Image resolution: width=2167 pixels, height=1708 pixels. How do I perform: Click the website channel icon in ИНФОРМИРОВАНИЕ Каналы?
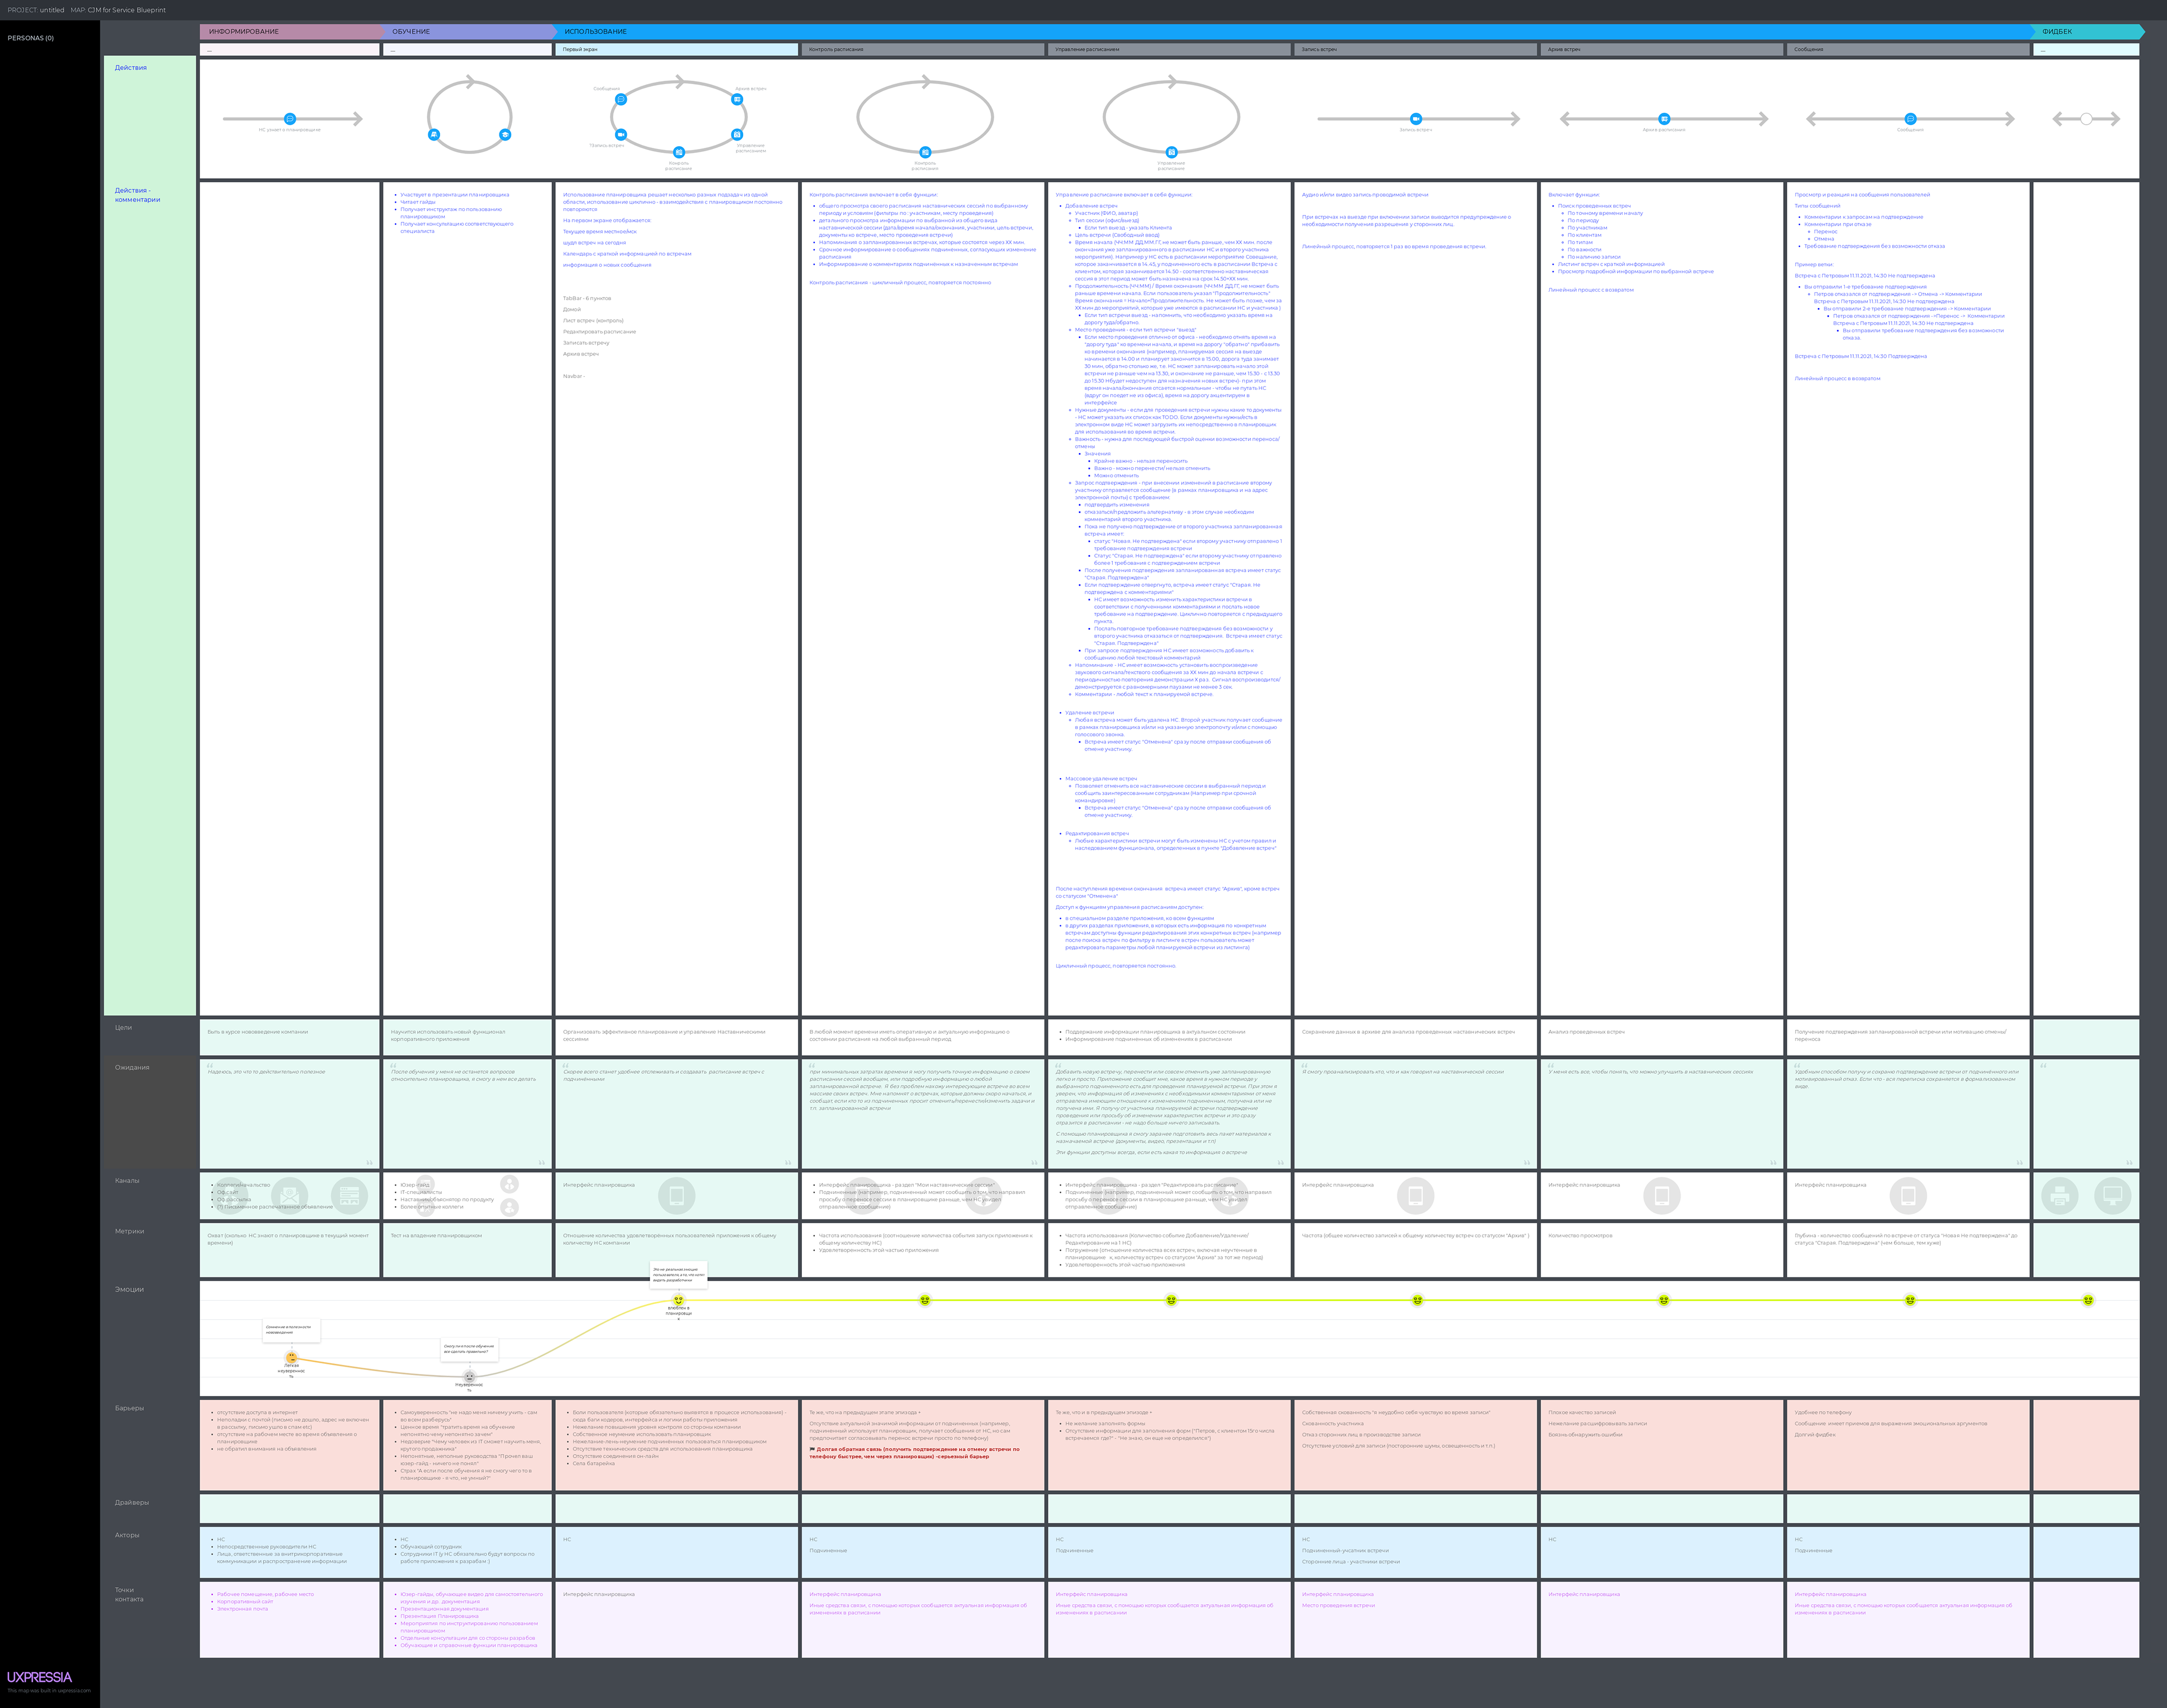(x=349, y=1195)
